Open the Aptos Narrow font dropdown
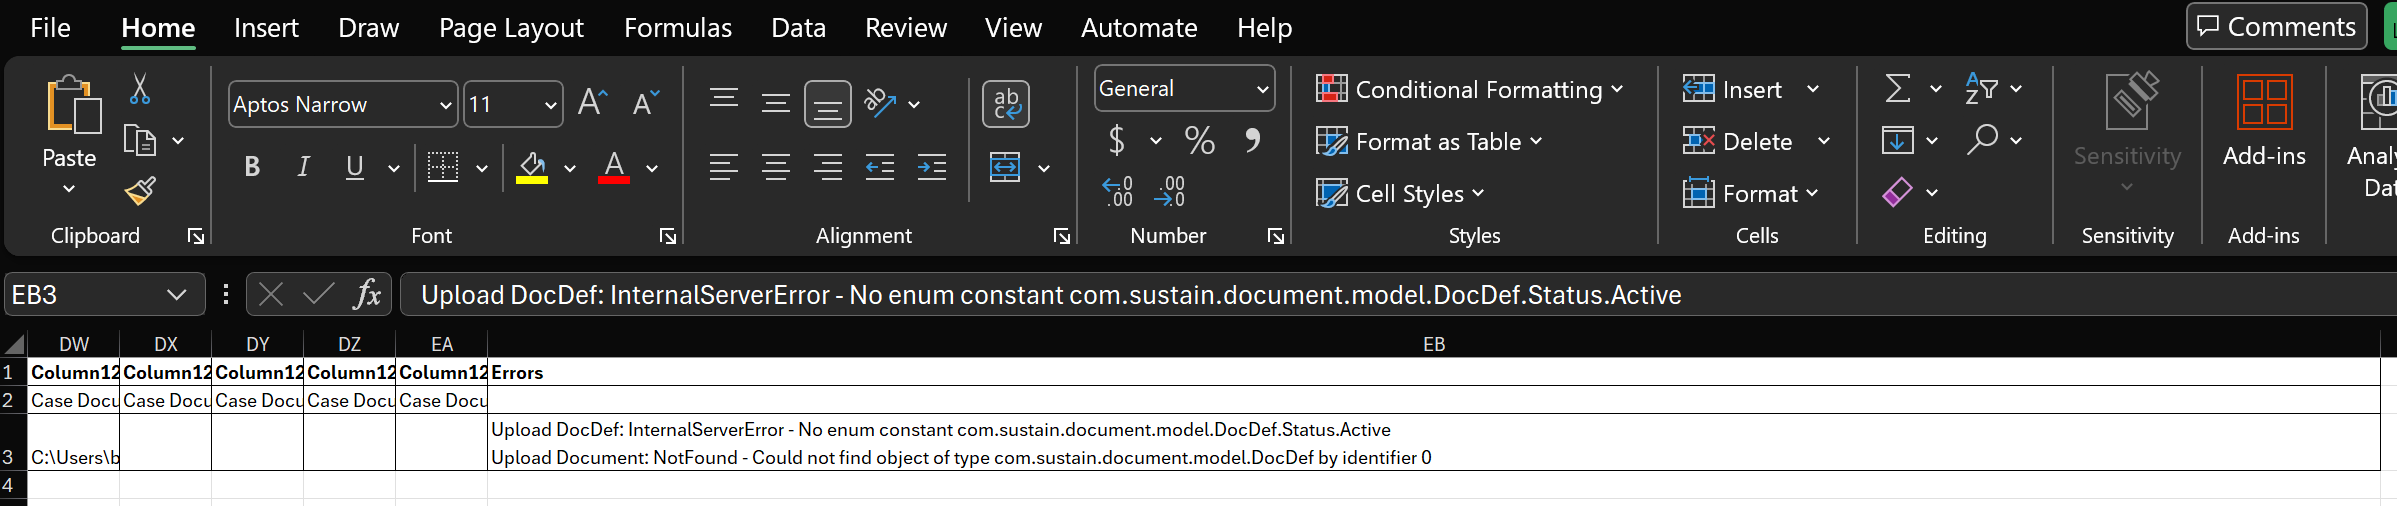Viewport: 2397px width, 506px height. [x=445, y=105]
